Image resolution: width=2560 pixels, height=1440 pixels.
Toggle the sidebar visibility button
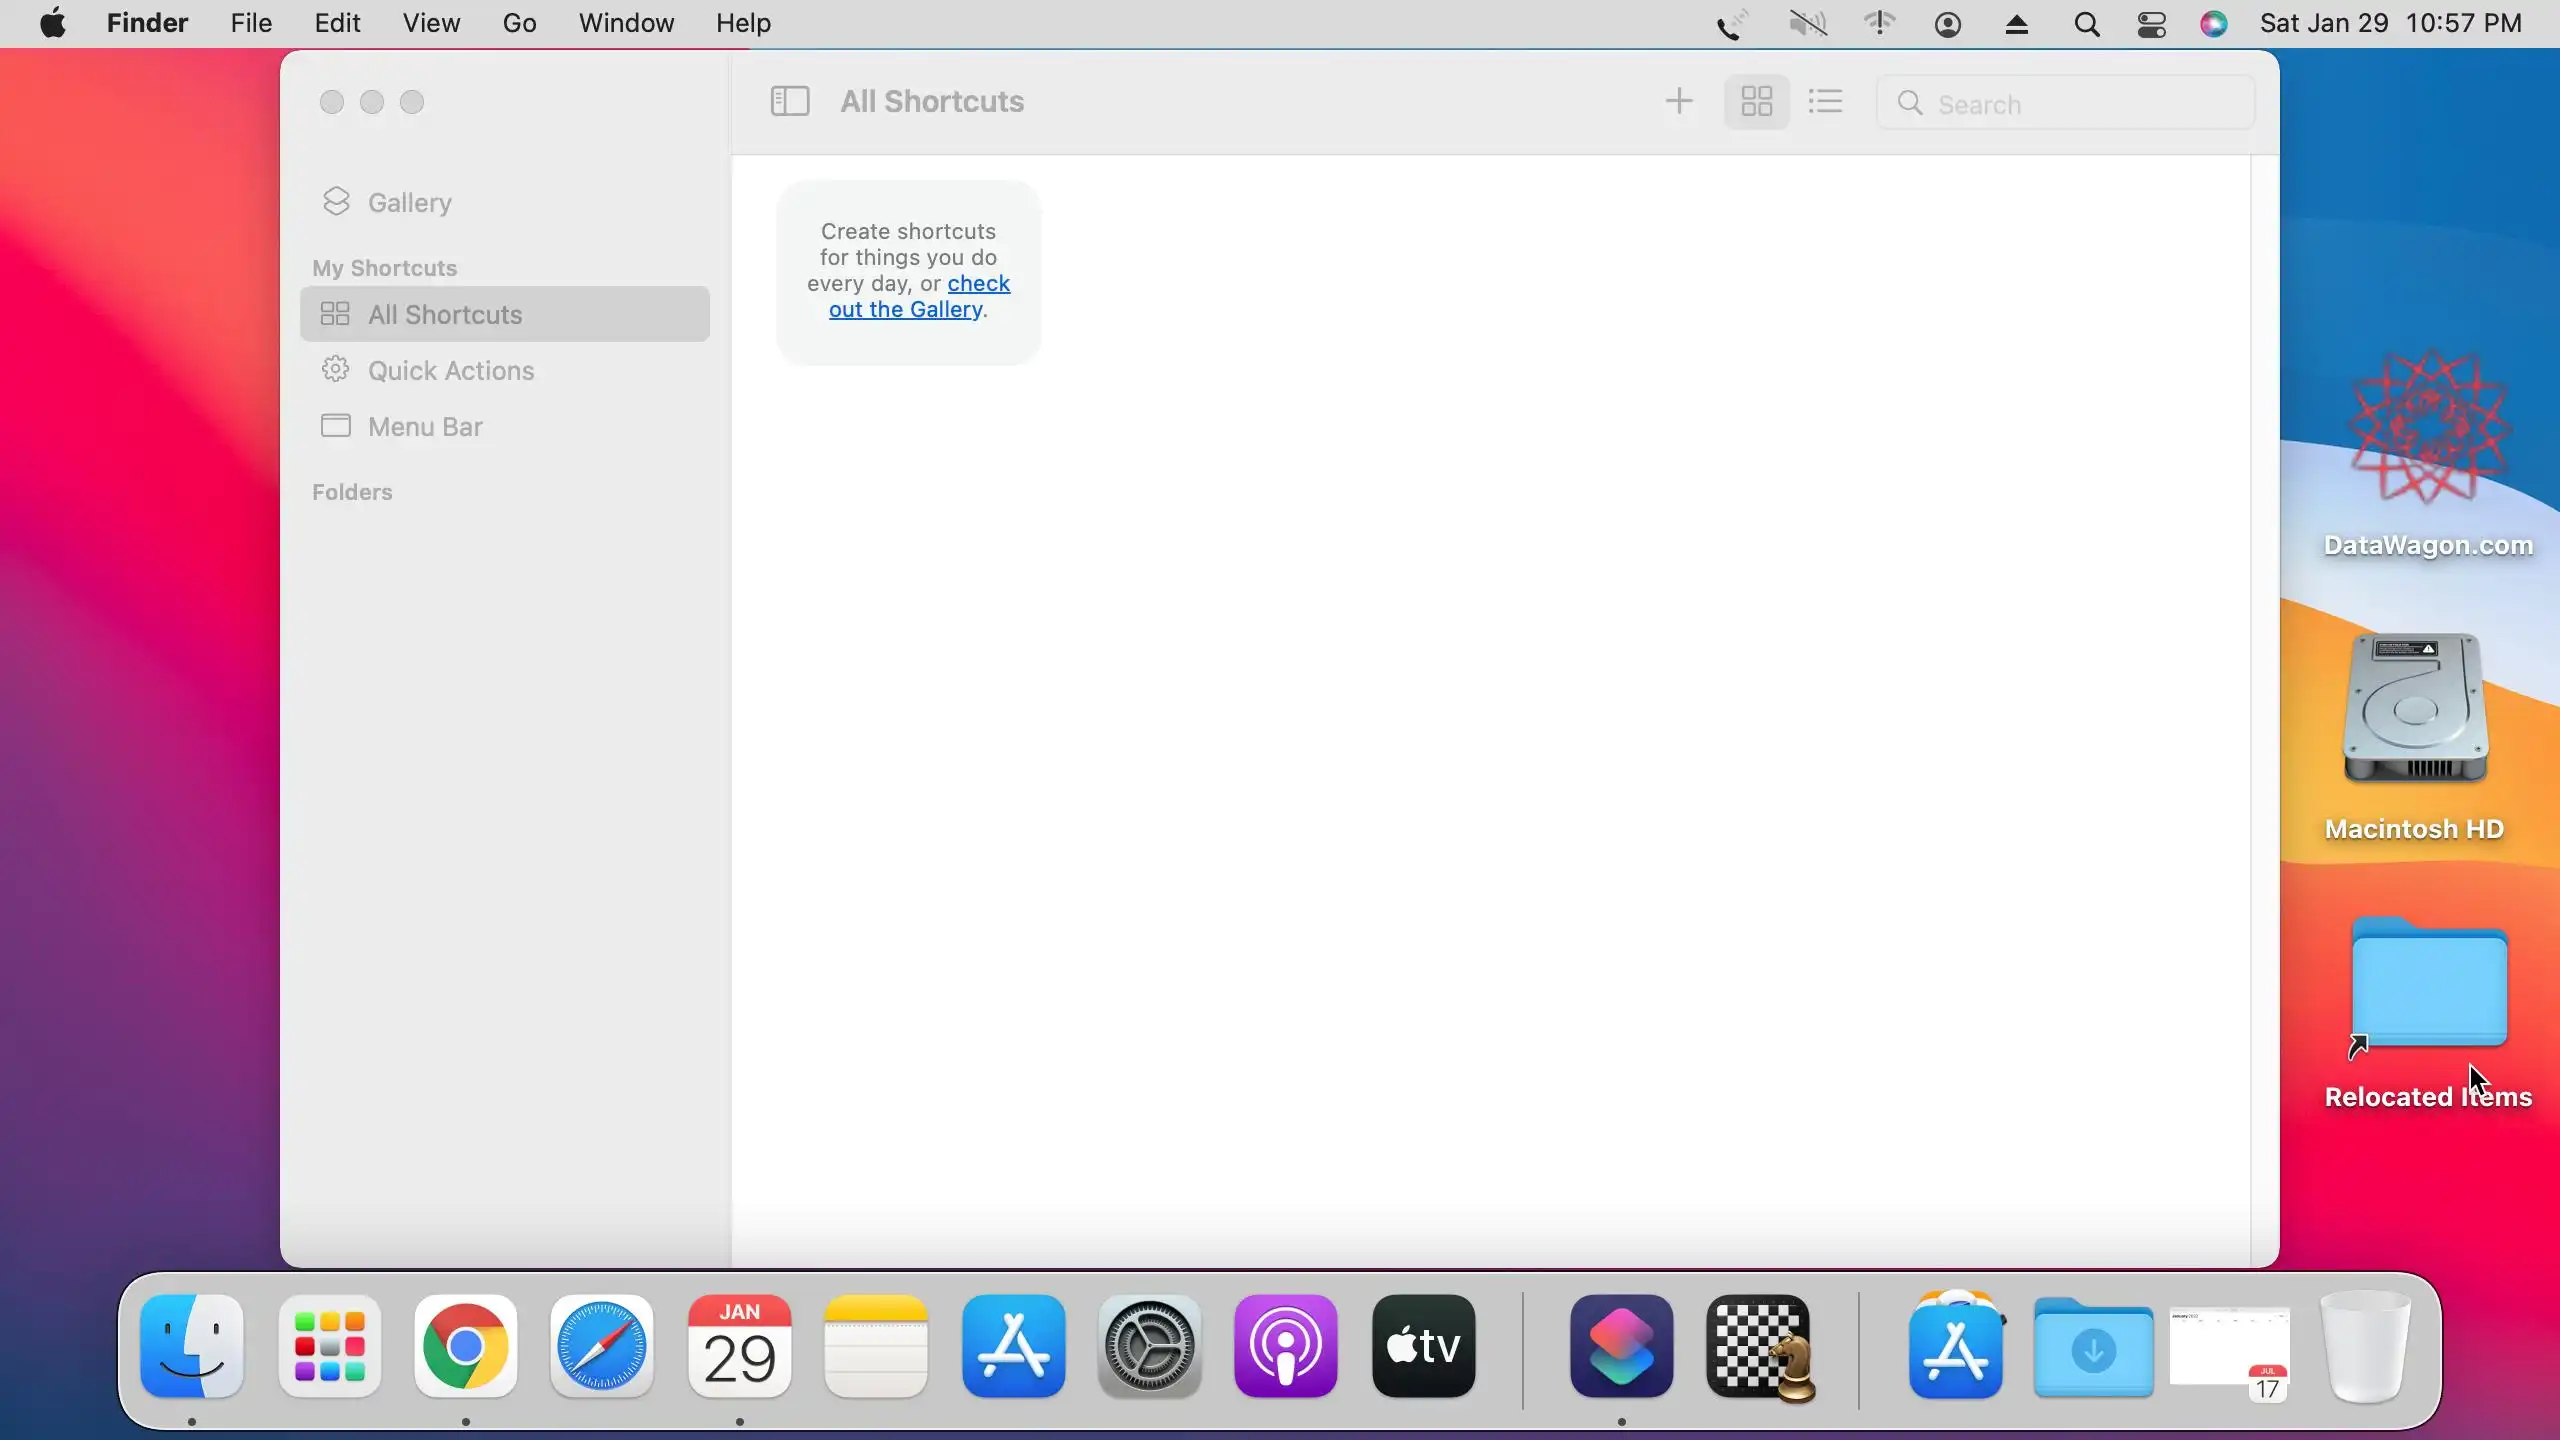click(789, 101)
